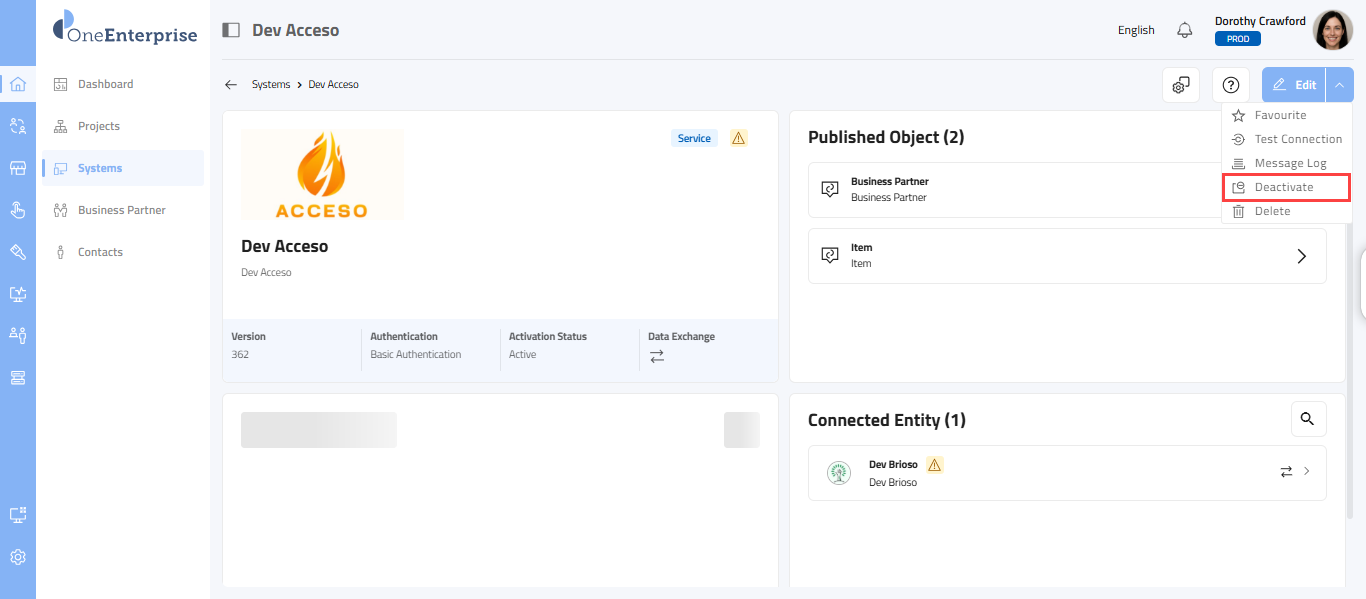Click the warning icon beside Service badge
Image resolution: width=1366 pixels, height=599 pixels.
[x=738, y=138]
